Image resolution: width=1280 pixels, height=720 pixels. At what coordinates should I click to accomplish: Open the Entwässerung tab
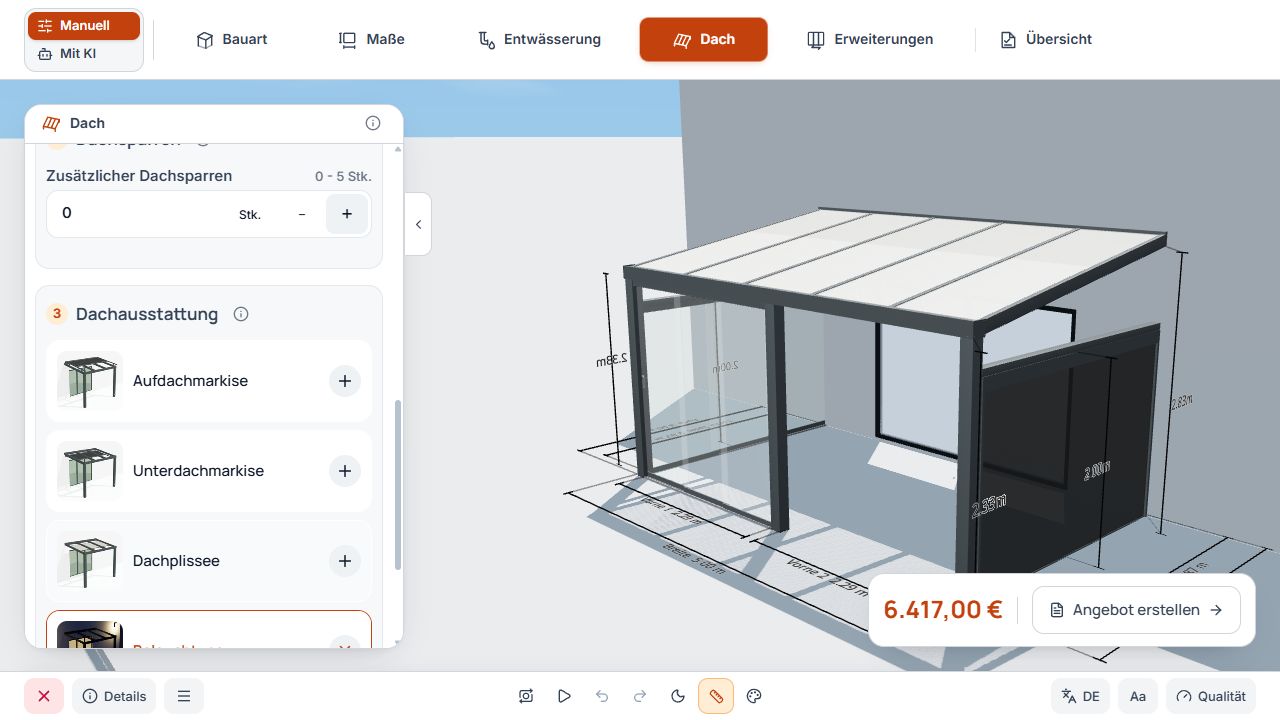click(539, 40)
